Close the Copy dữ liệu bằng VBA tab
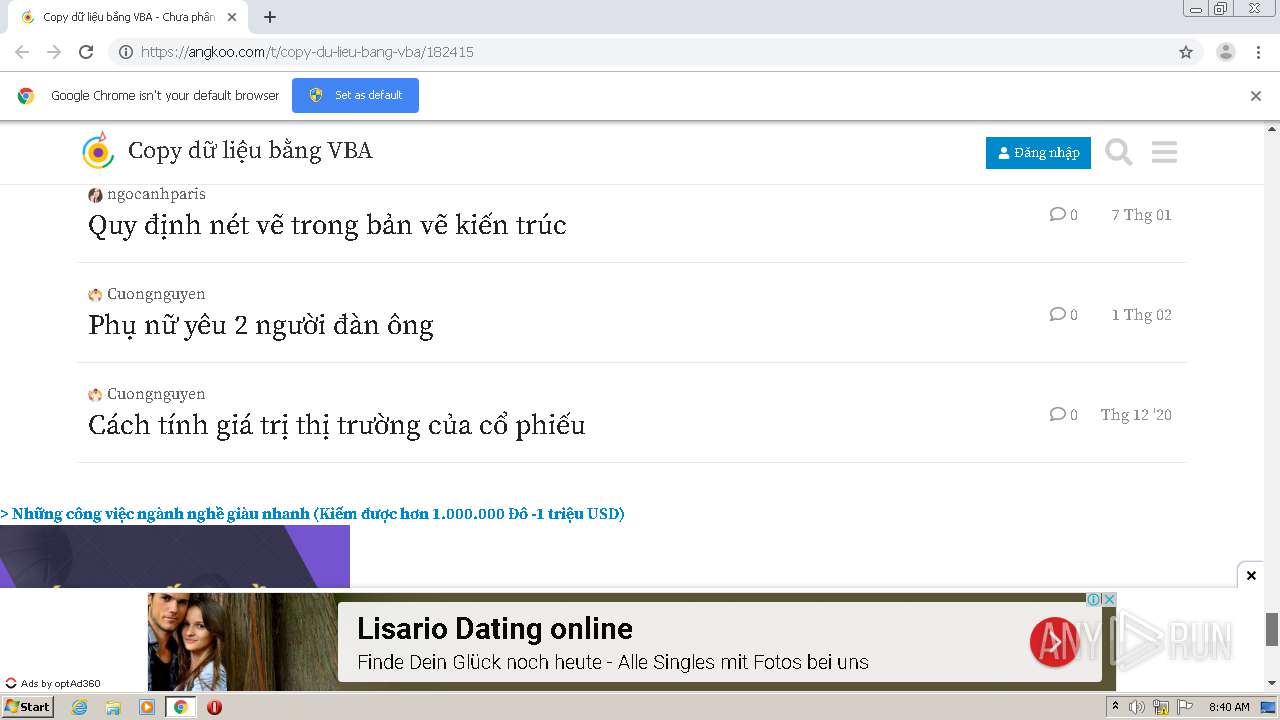Screen dimensions: 1280x720 pyautogui.click(x=233, y=17)
